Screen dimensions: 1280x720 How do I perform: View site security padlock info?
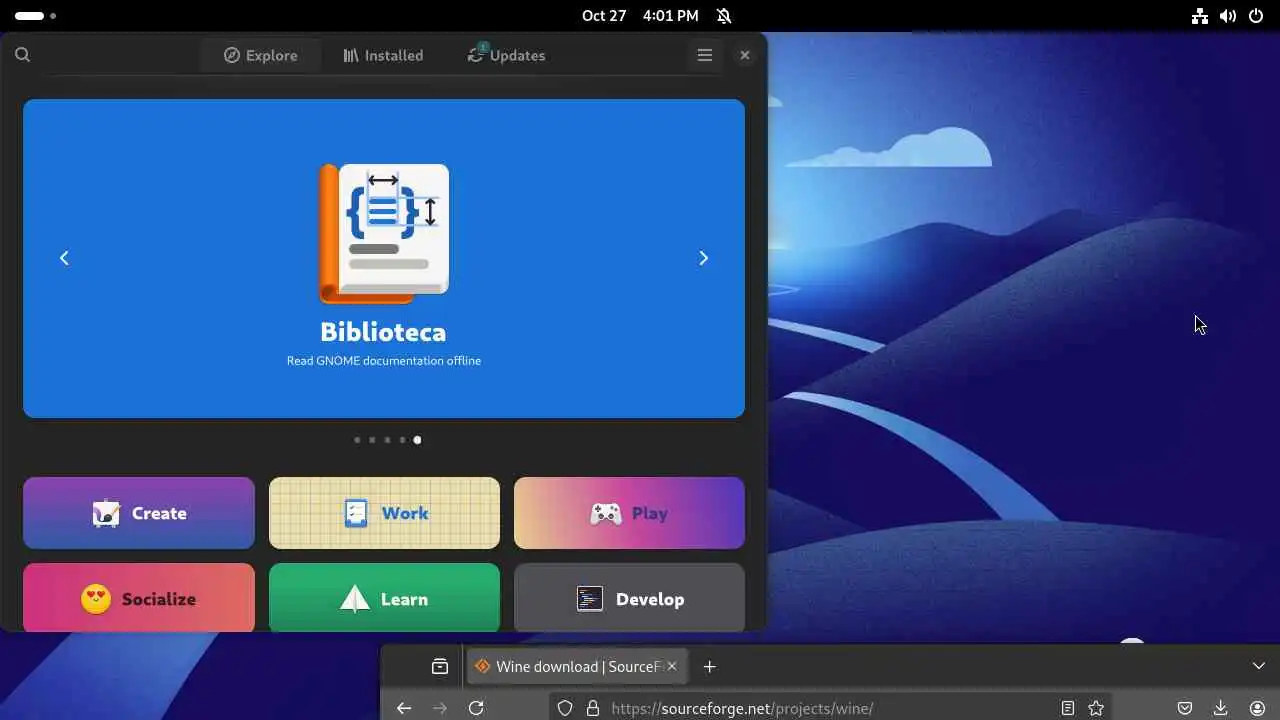tap(592, 708)
